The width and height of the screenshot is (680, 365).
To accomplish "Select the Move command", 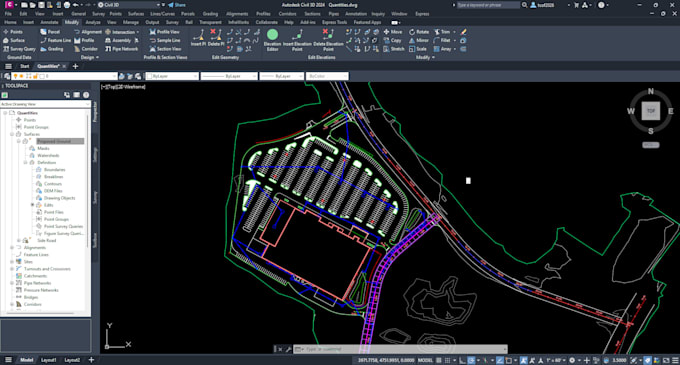I will (x=393, y=32).
